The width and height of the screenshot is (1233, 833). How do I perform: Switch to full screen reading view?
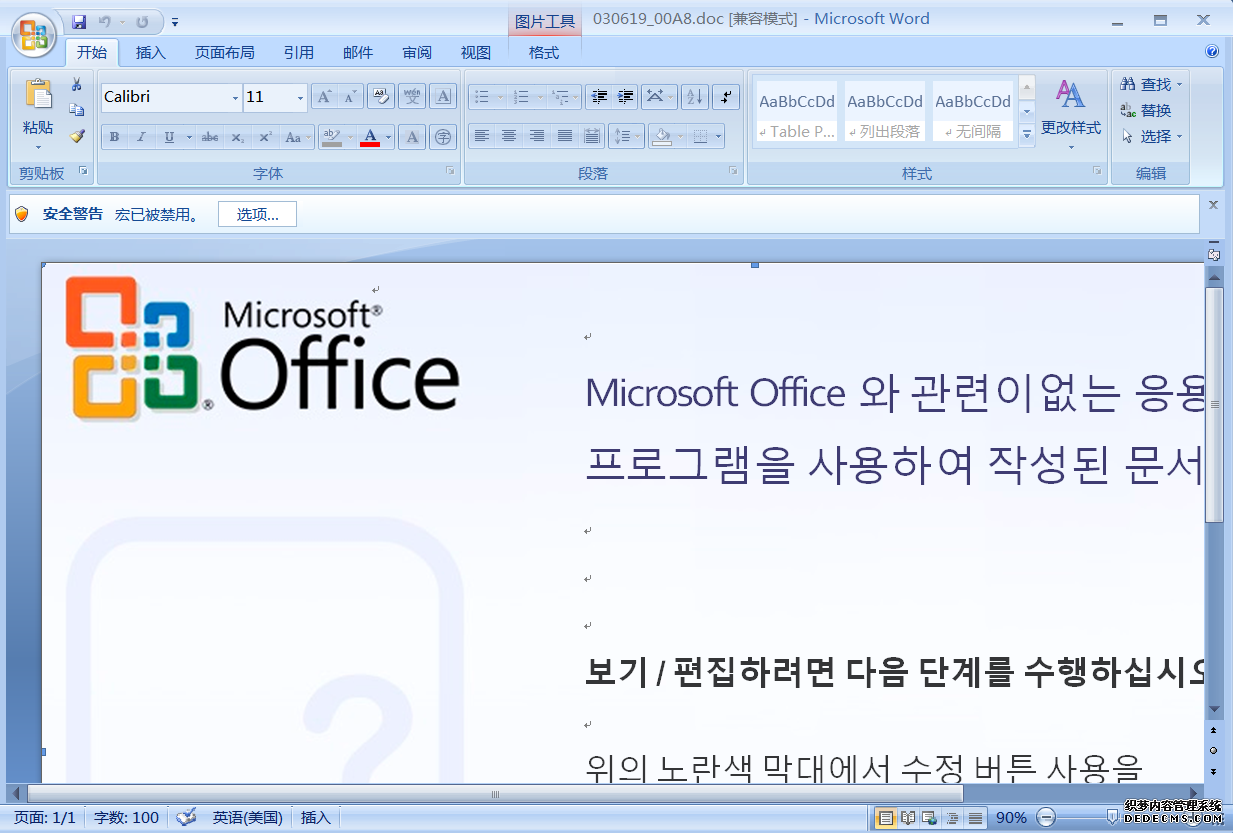[907, 818]
